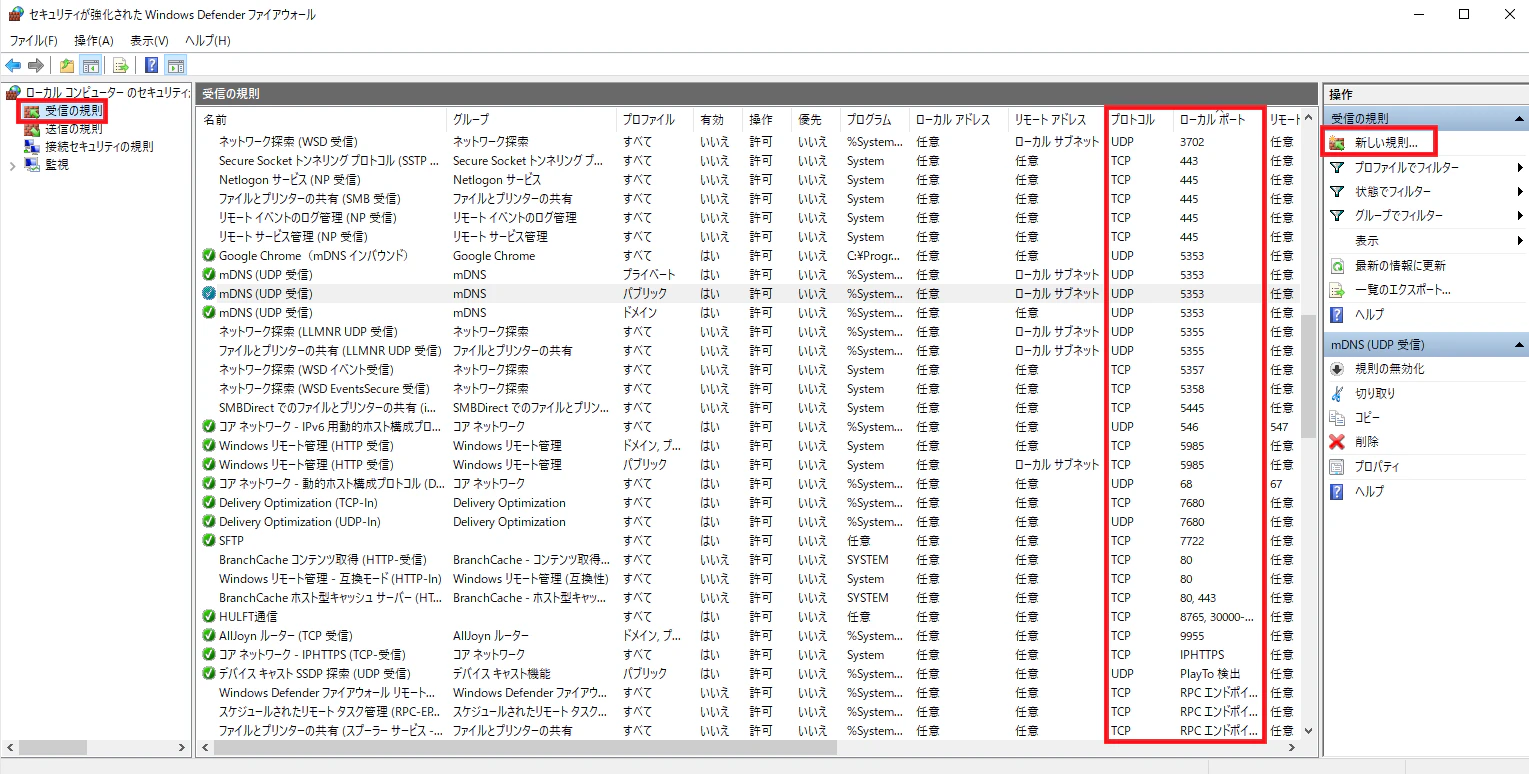Click 新しい規則... to create a rule
The width and height of the screenshot is (1529, 774).
(1386, 143)
